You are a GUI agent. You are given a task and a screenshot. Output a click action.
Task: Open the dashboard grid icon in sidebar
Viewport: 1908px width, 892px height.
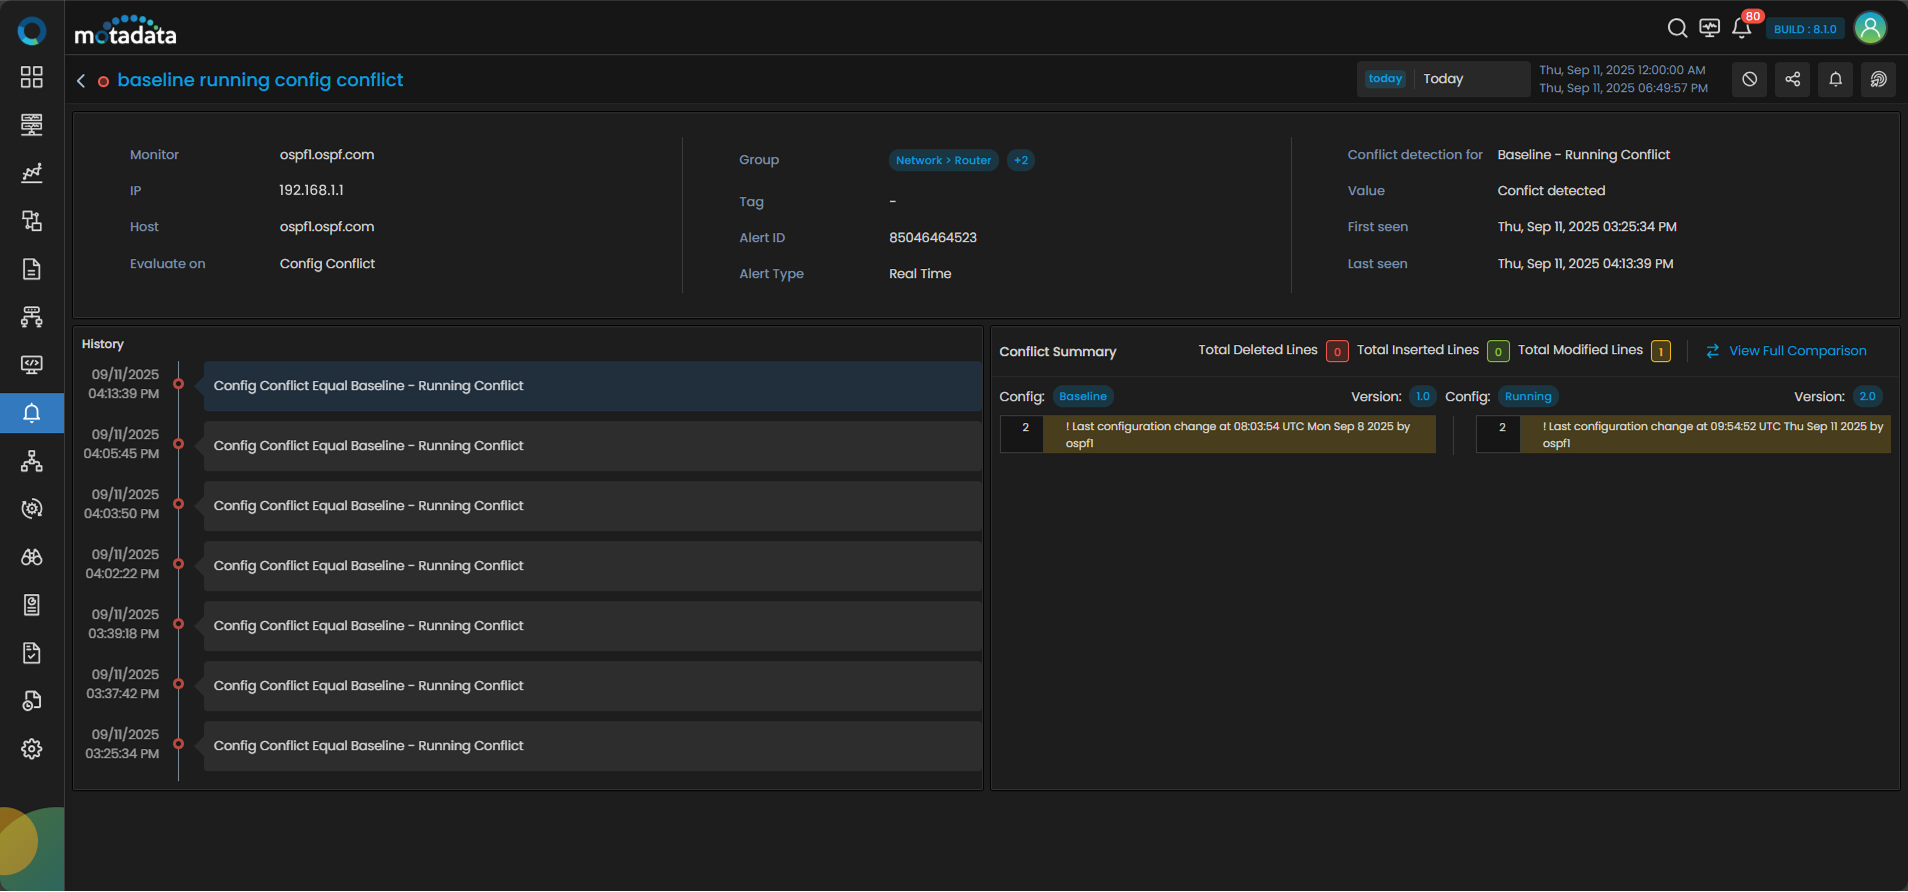coord(32,77)
